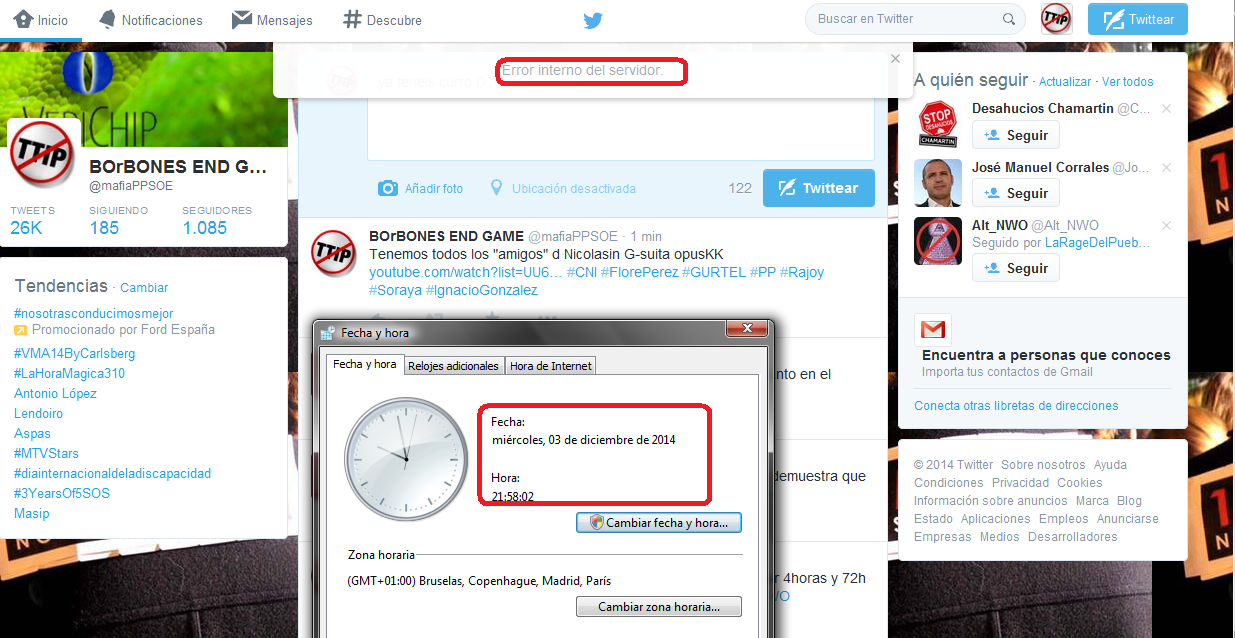Send the tweet with the compose Twittear button
Image resolution: width=1235 pixels, height=638 pixels.
818,188
